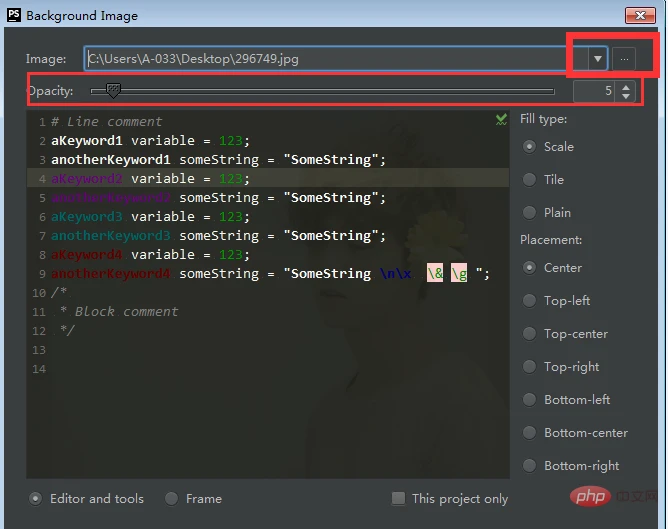
Task: Set placement to Top-left
Action: (x=530, y=300)
